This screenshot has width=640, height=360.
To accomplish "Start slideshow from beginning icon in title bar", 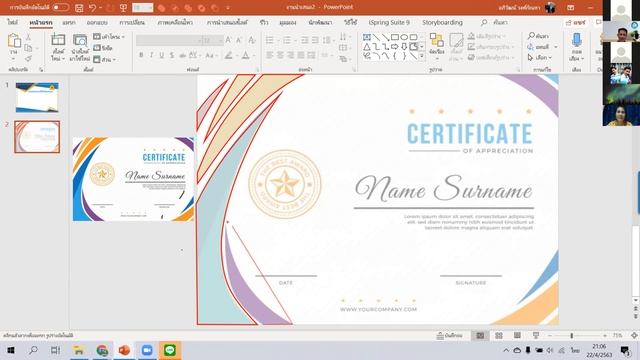I will click(123, 8).
